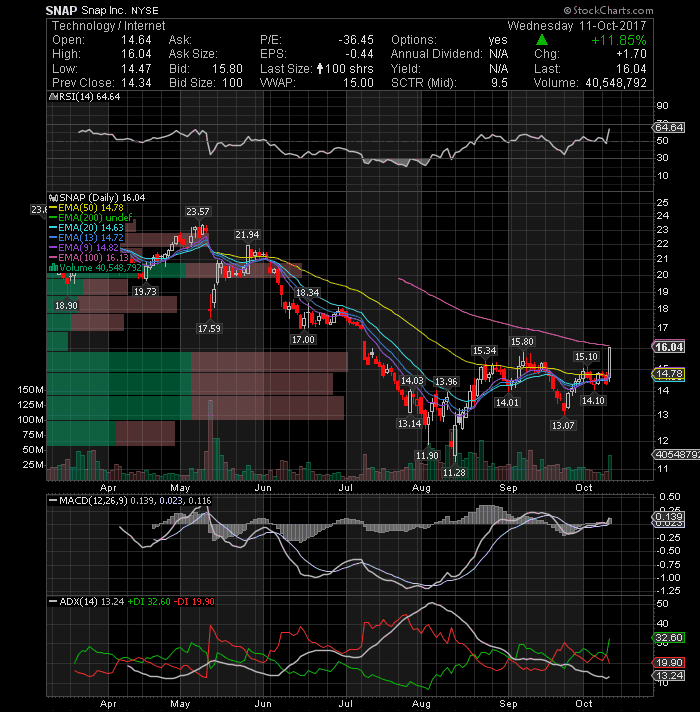Click the EPS value -0.44
Image resolution: width=700 pixels, height=712 pixels.
(359, 54)
